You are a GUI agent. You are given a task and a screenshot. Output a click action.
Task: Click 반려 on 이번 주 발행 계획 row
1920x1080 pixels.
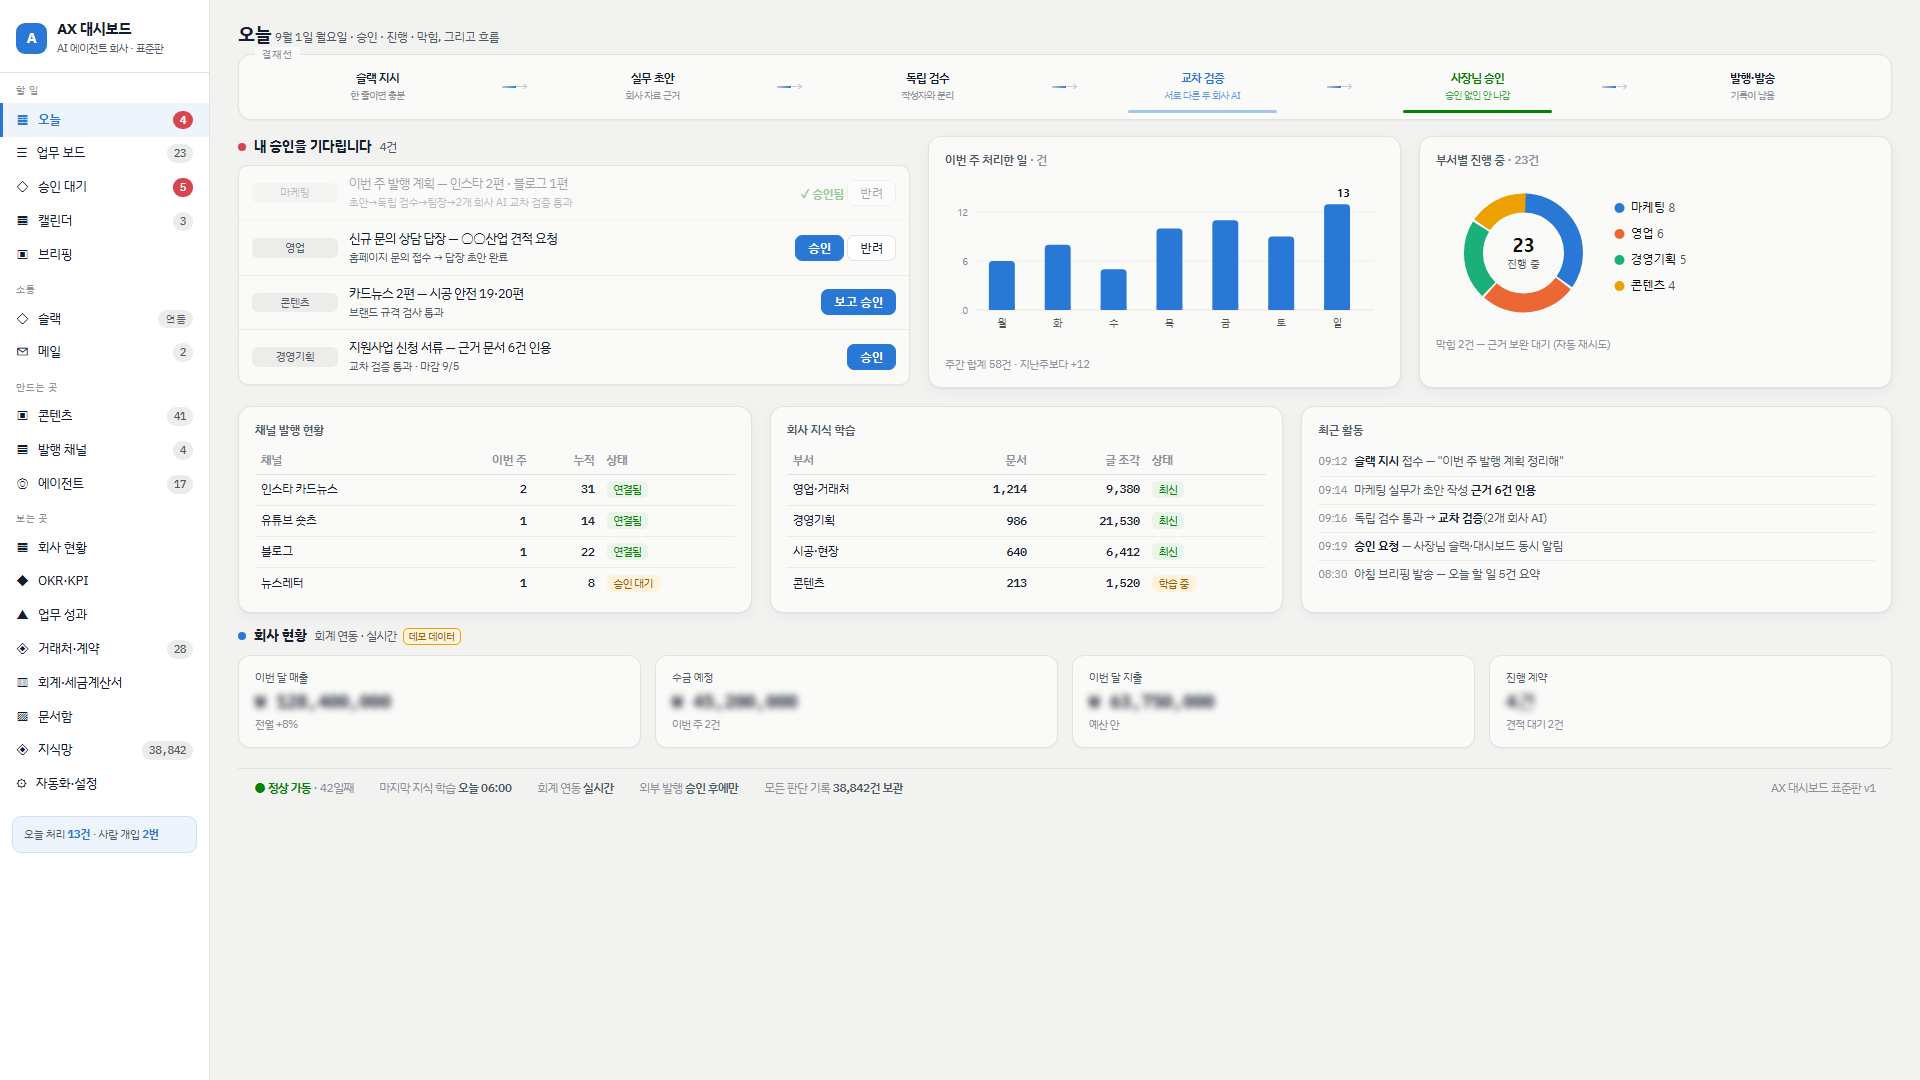pyautogui.click(x=871, y=194)
